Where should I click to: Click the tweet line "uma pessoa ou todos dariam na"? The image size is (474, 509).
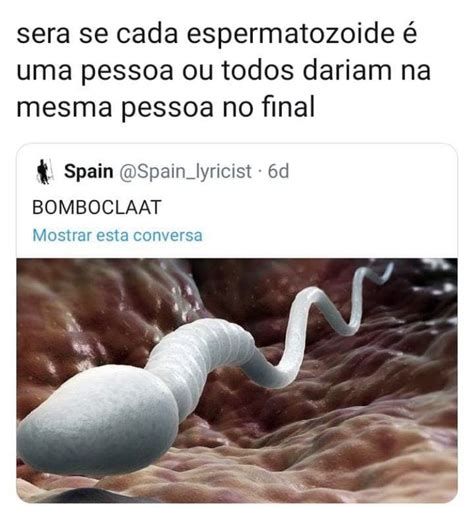tap(224, 71)
